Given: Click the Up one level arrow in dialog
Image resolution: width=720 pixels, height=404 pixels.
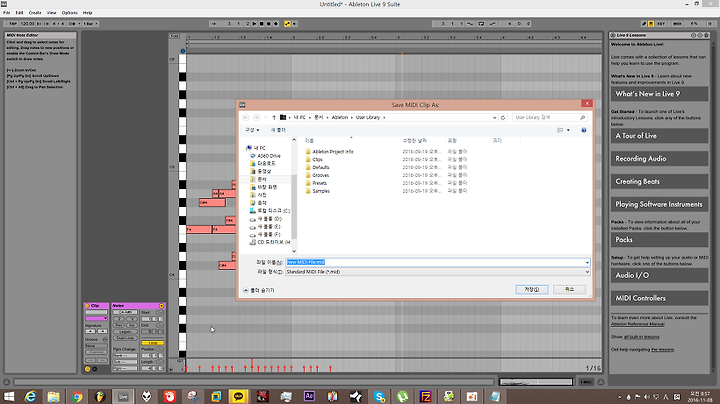Looking at the screenshot, I should (x=274, y=118).
